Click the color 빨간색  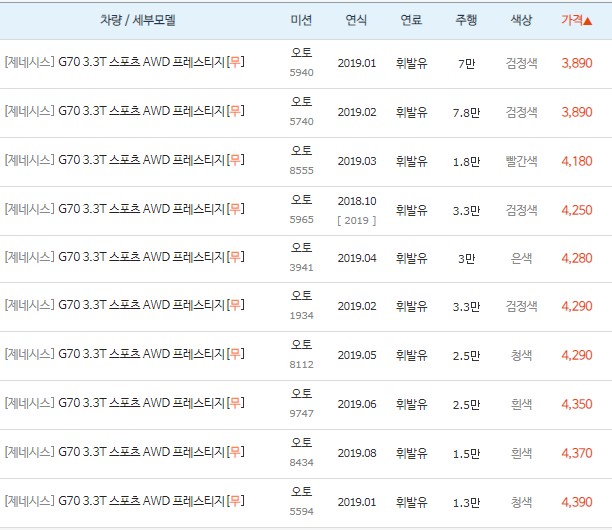(x=521, y=161)
